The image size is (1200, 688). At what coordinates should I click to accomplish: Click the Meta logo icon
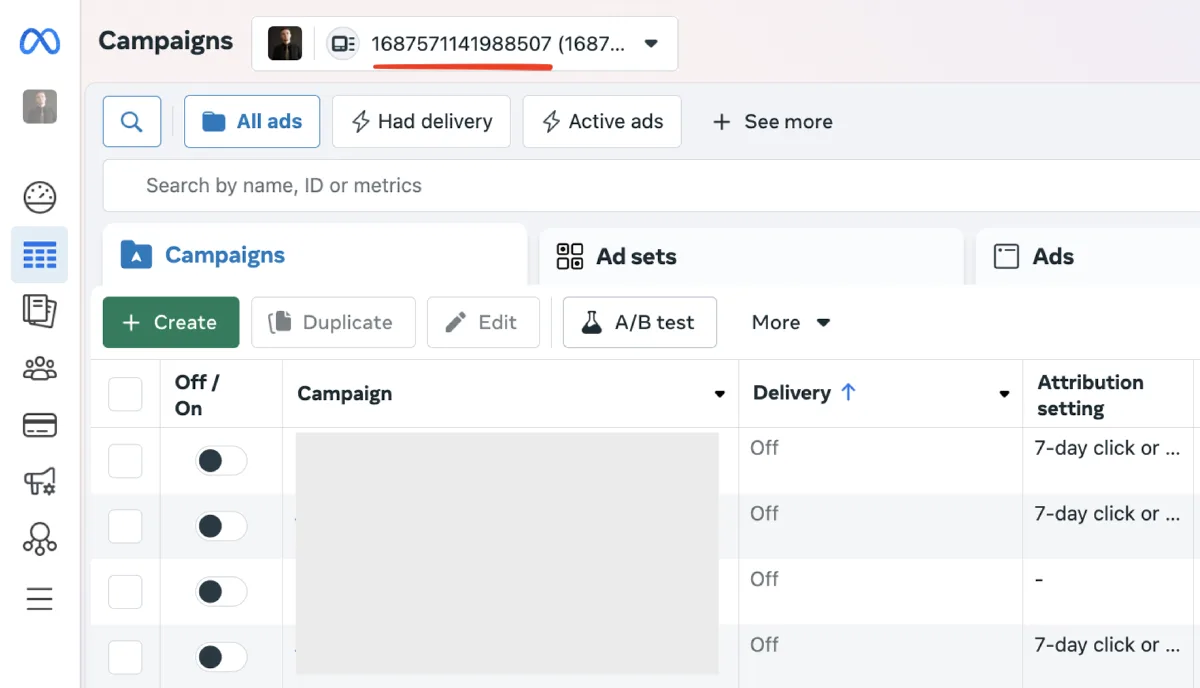click(x=40, y=41)
